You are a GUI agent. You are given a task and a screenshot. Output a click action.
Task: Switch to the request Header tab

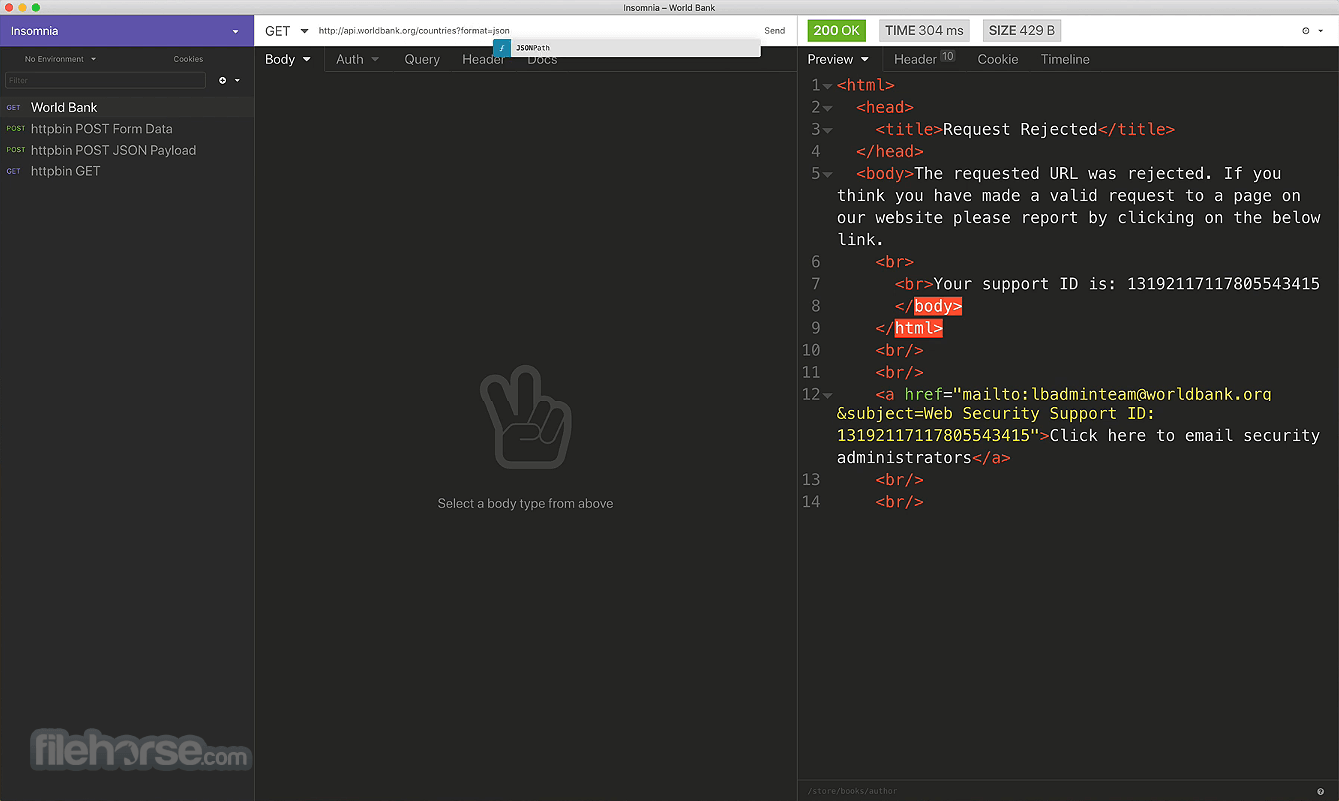[483, 59]
